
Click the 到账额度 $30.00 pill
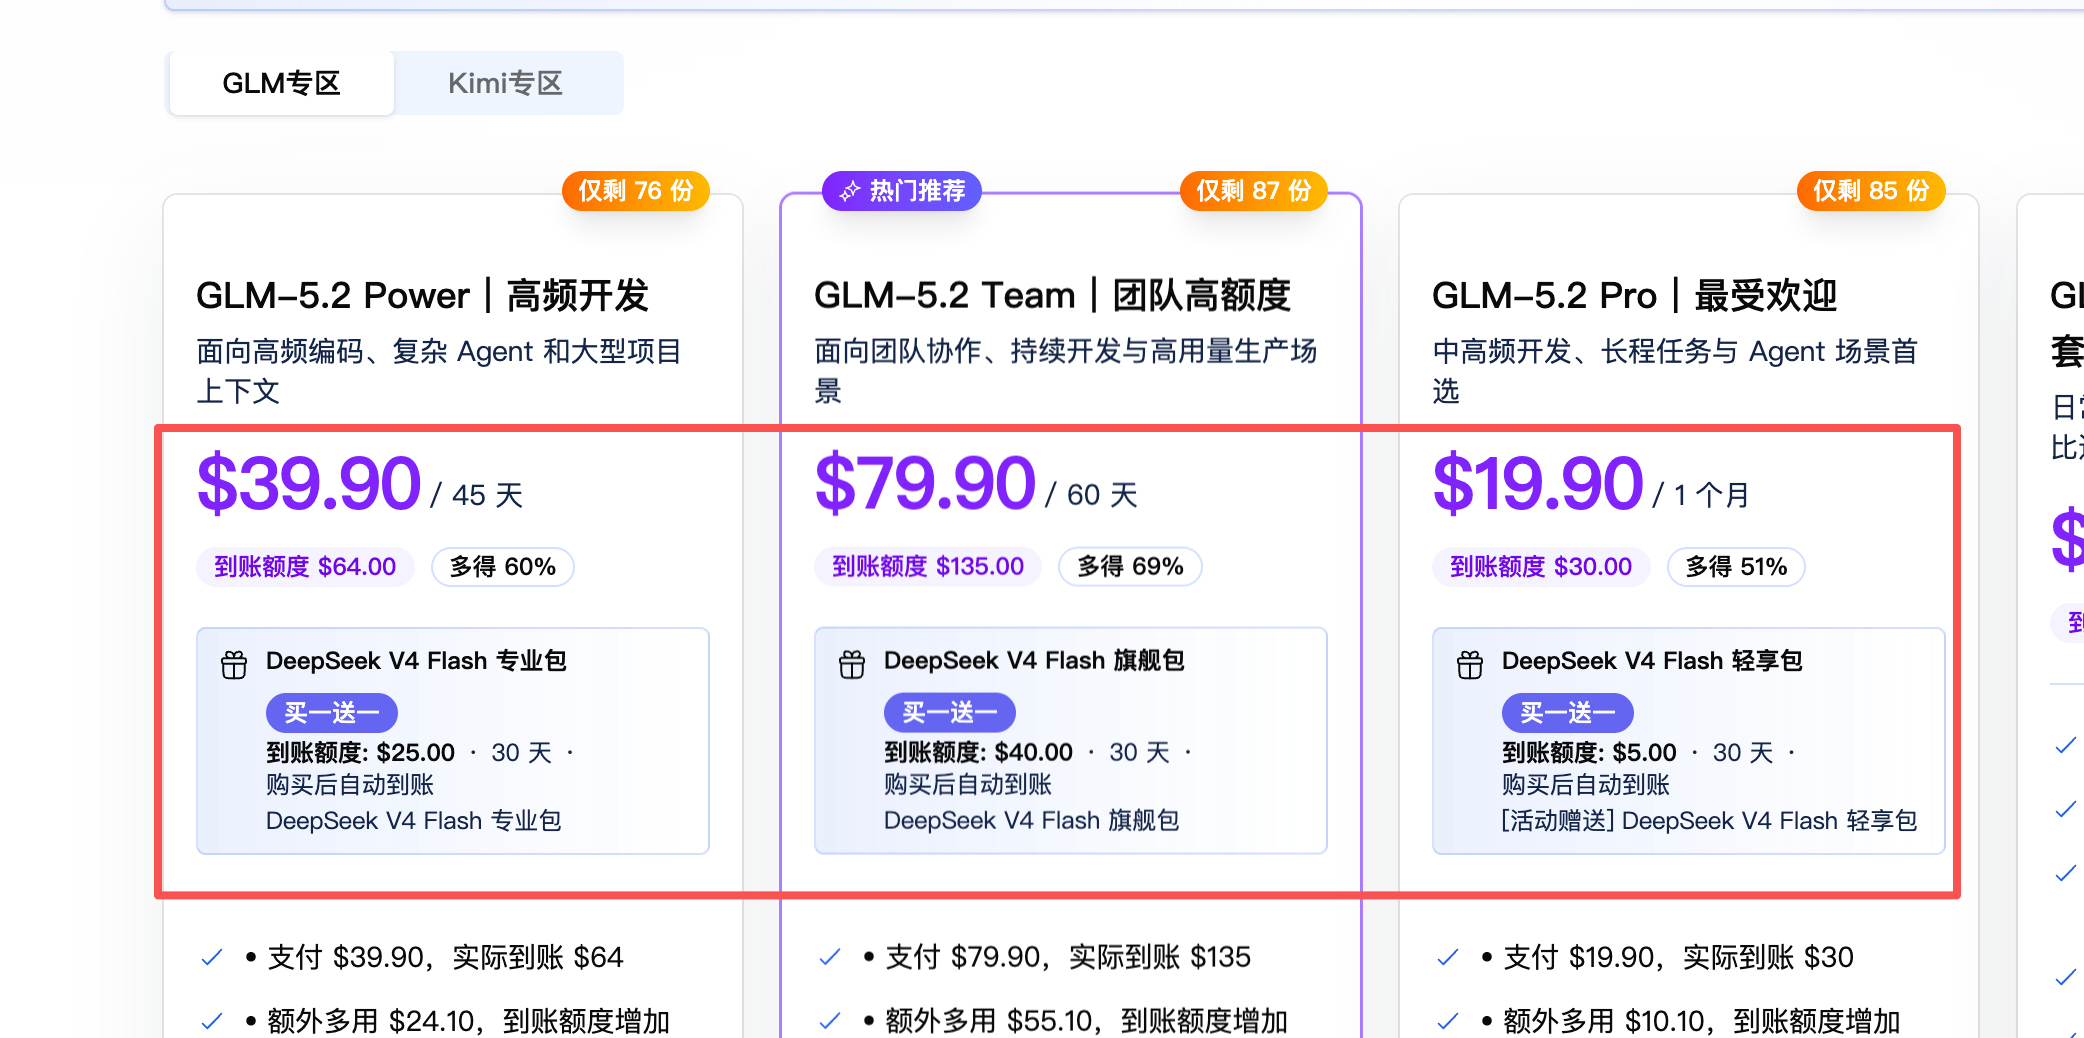point(1541,567)
